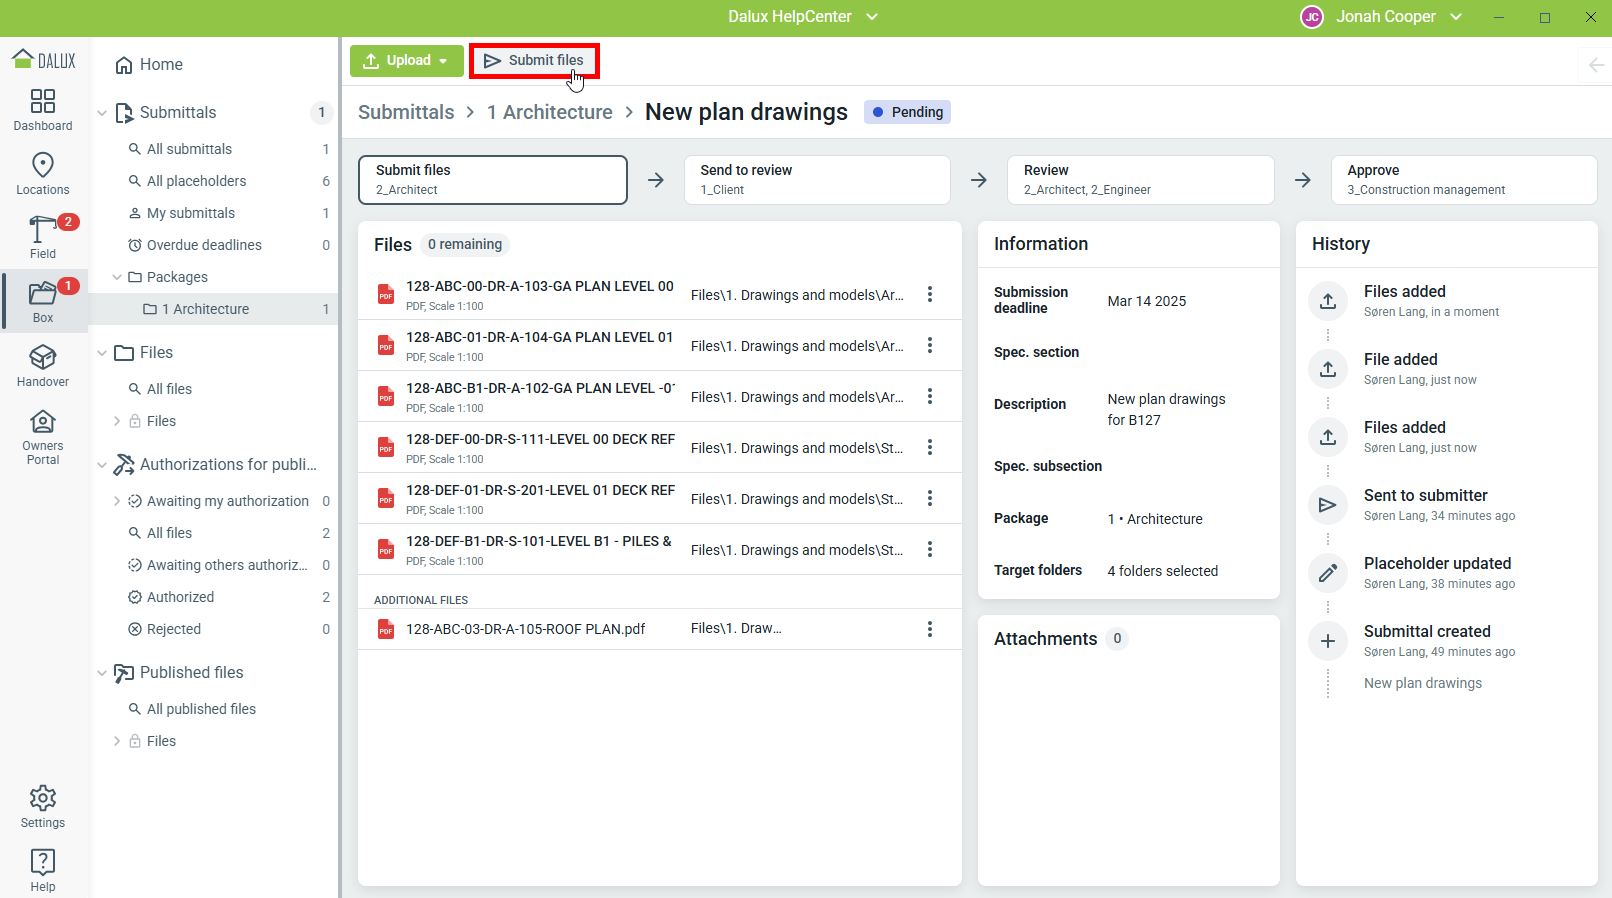Open options menu for ROOF PLAN.pdf

click(x=930, y=629)
